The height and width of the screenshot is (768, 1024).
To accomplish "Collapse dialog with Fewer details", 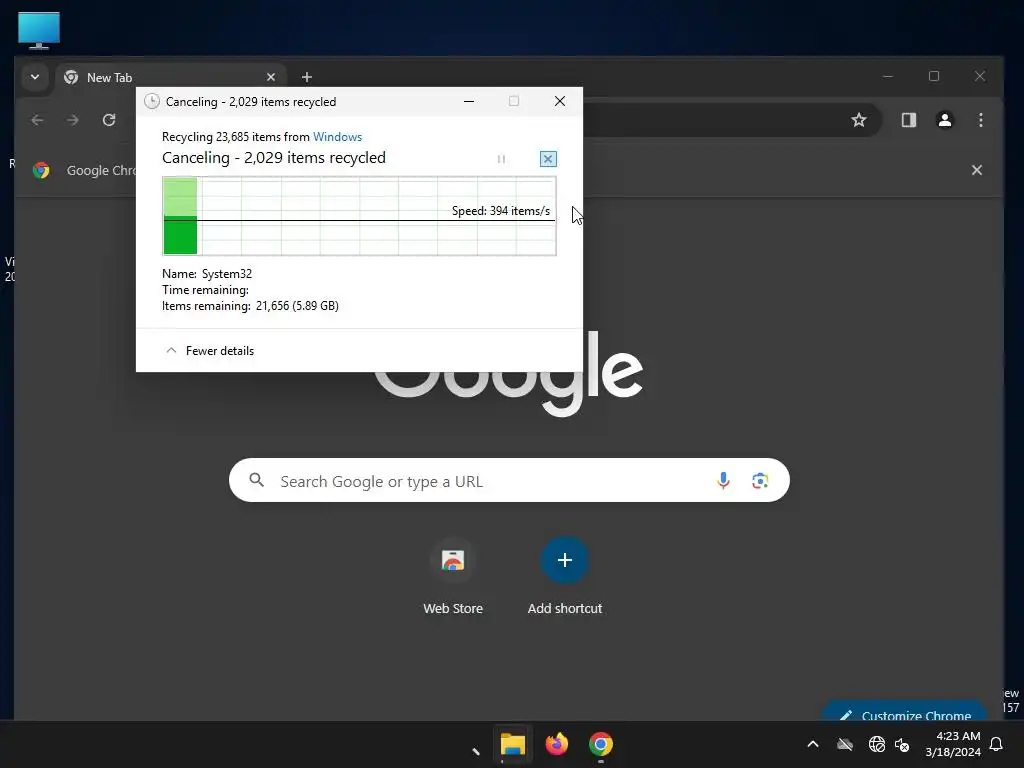I will (x=210, y=351).
